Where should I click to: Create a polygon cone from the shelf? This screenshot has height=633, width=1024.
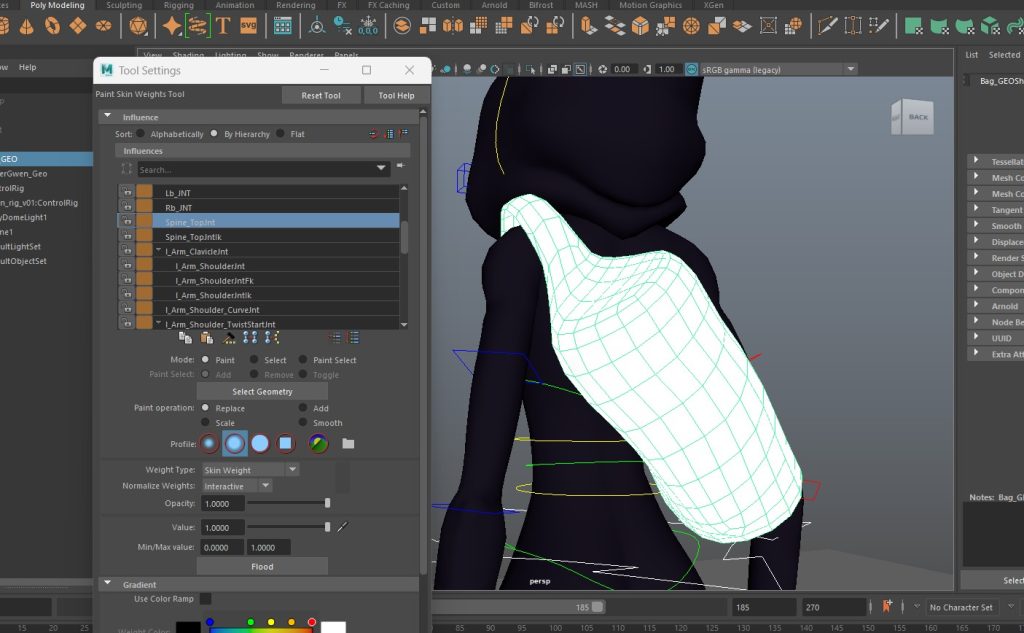click(27, 26)
